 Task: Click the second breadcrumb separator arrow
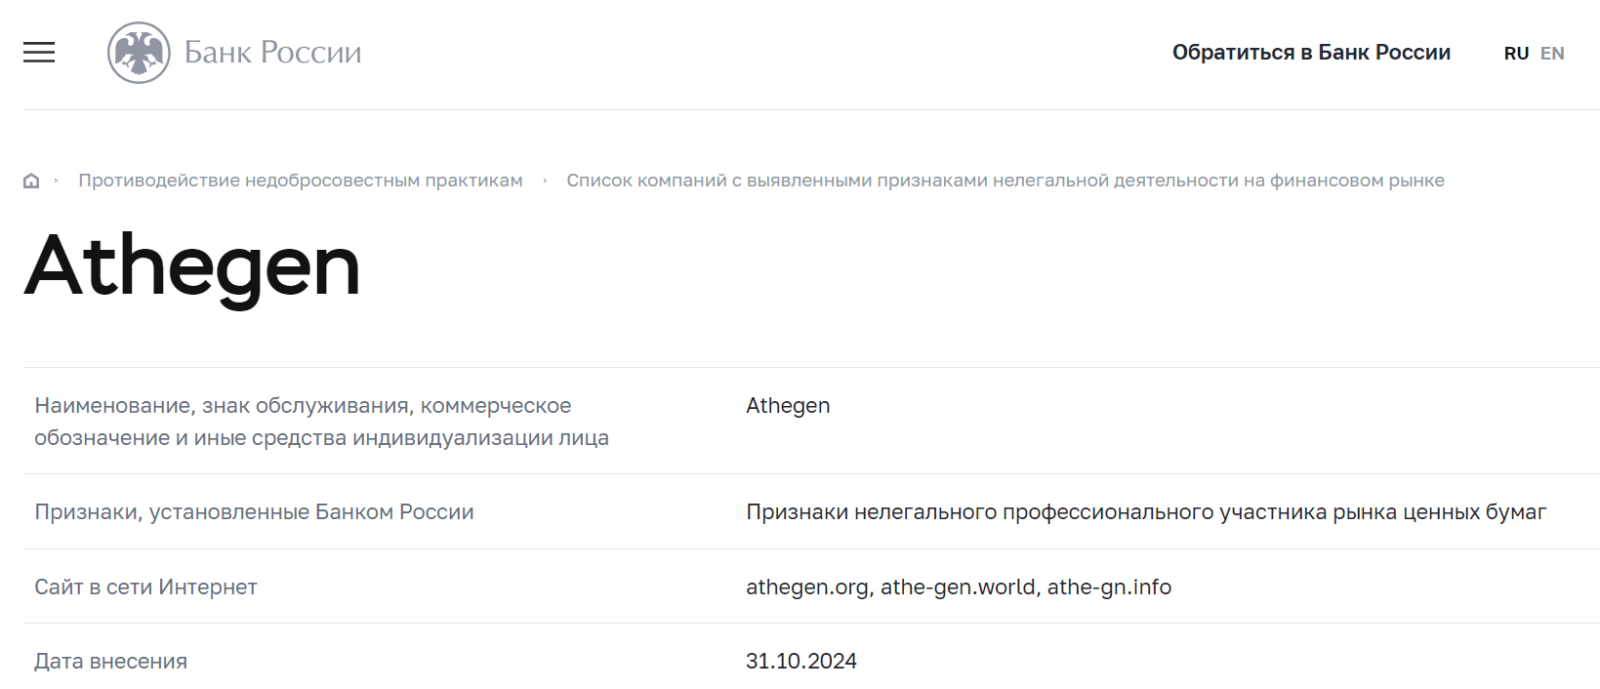point(545,181)
